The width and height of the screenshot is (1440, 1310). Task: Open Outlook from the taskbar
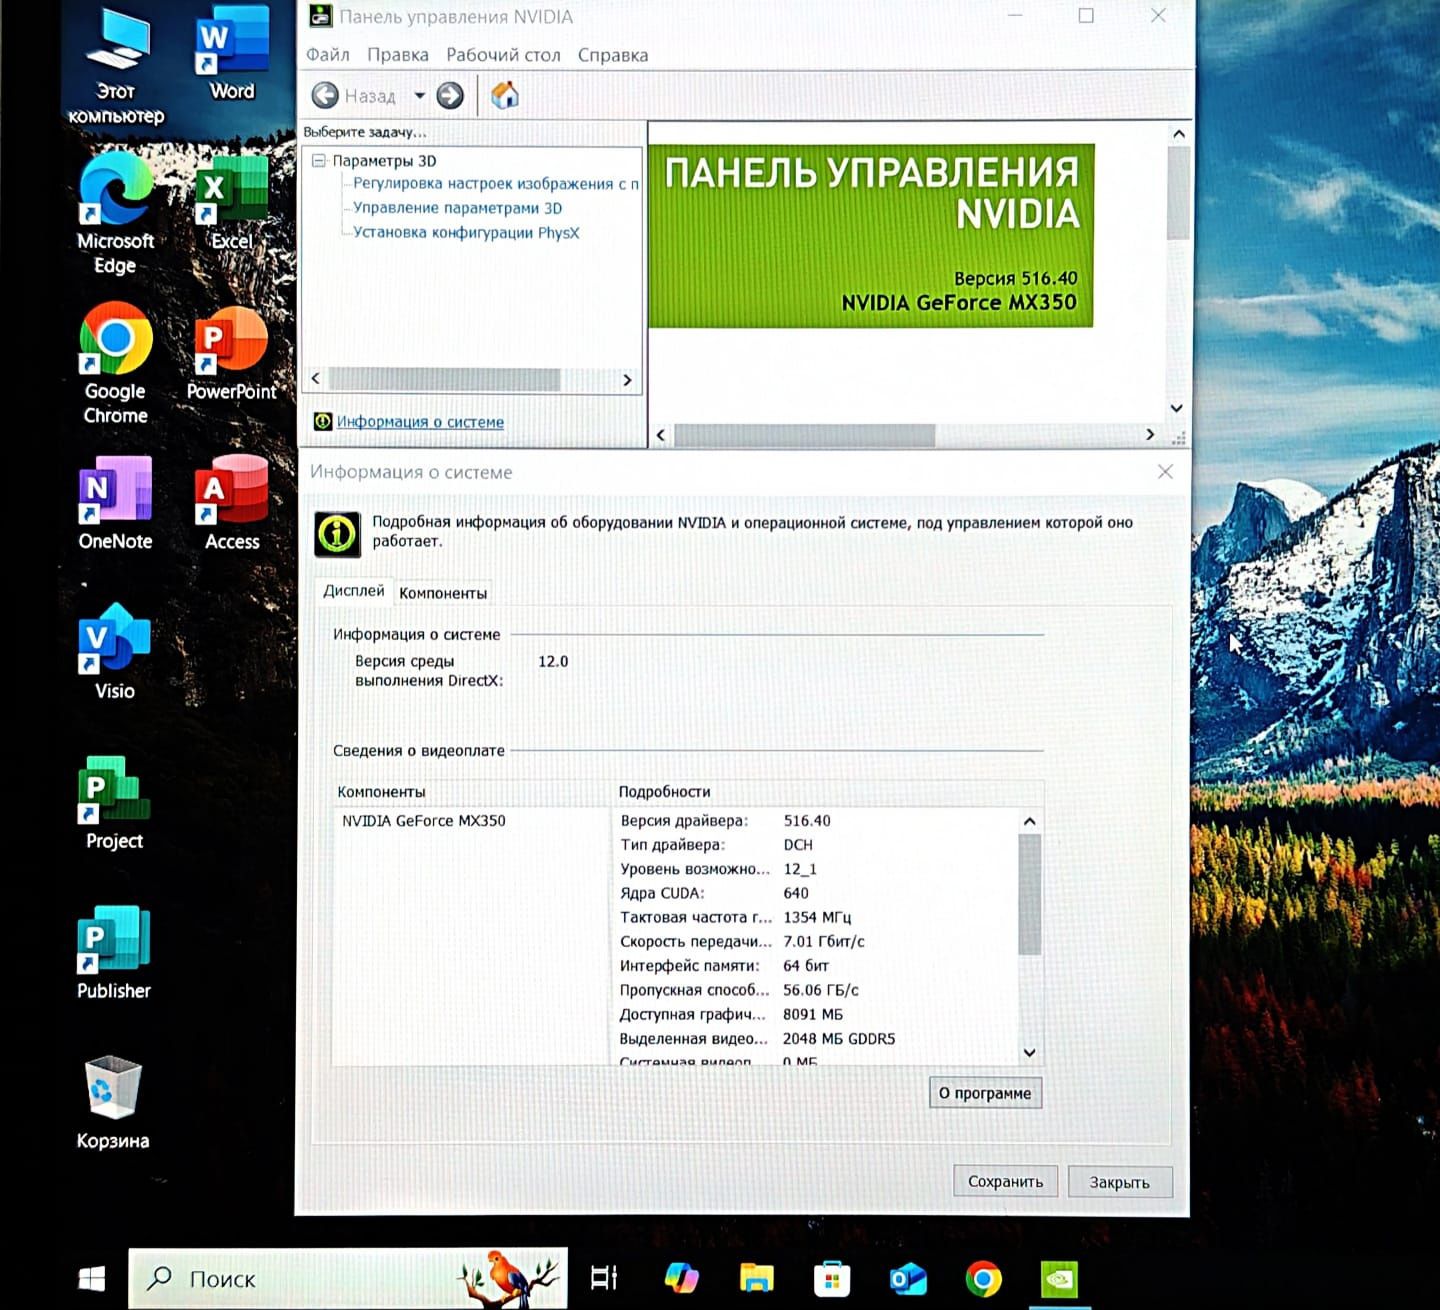point(908,1278)
